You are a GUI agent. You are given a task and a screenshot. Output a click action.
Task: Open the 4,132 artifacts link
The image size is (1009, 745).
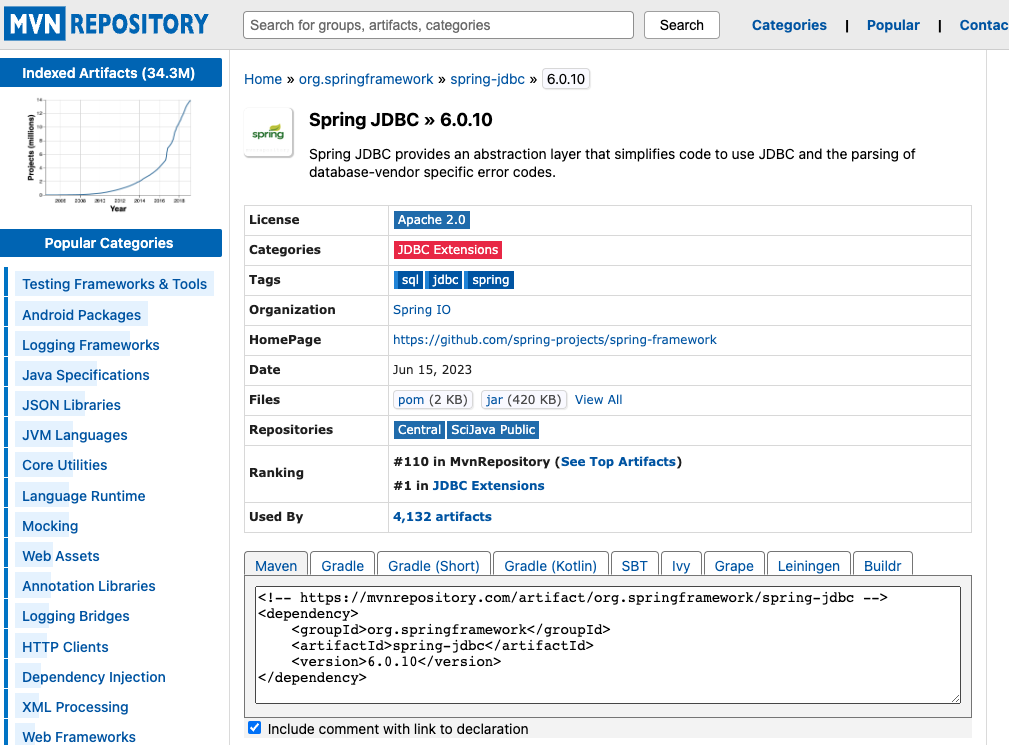442,517
